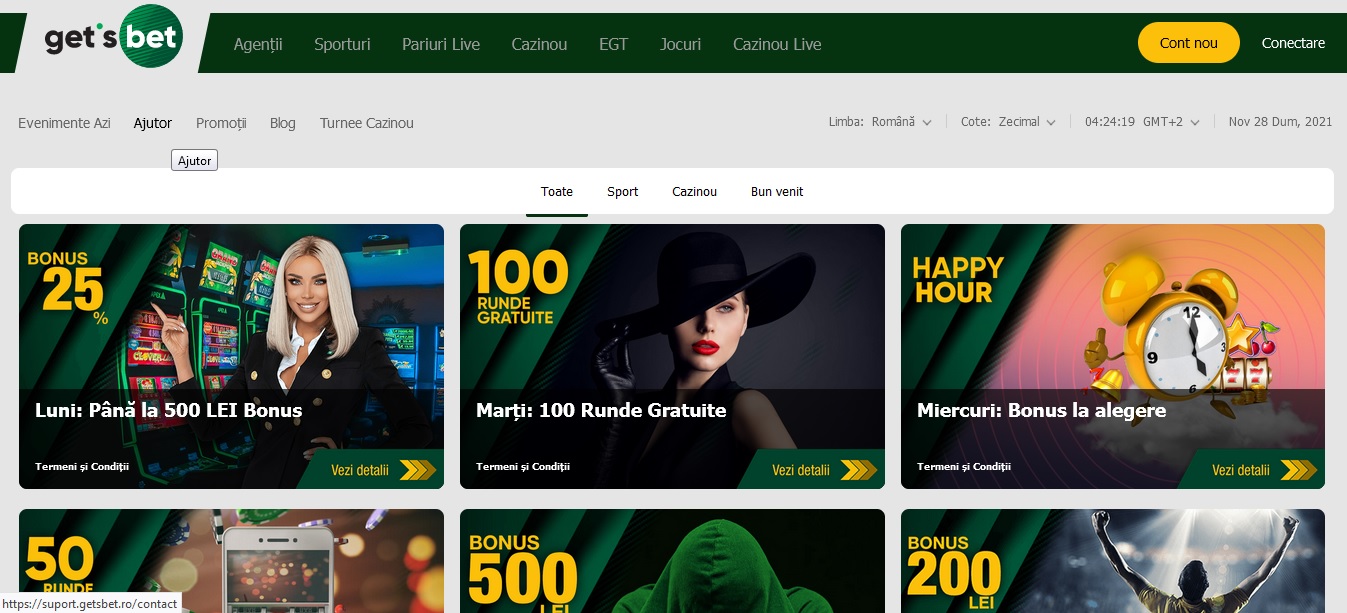
Task: Click the yellow arrows on the Luni card
Action: 418,470
